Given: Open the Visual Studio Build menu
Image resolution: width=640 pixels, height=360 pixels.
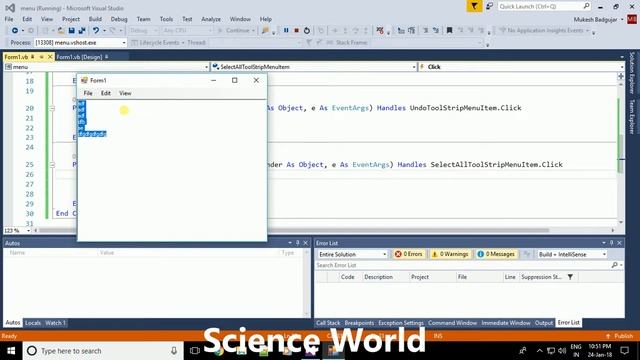Looking at the screenshot, I should click(95, 19).
